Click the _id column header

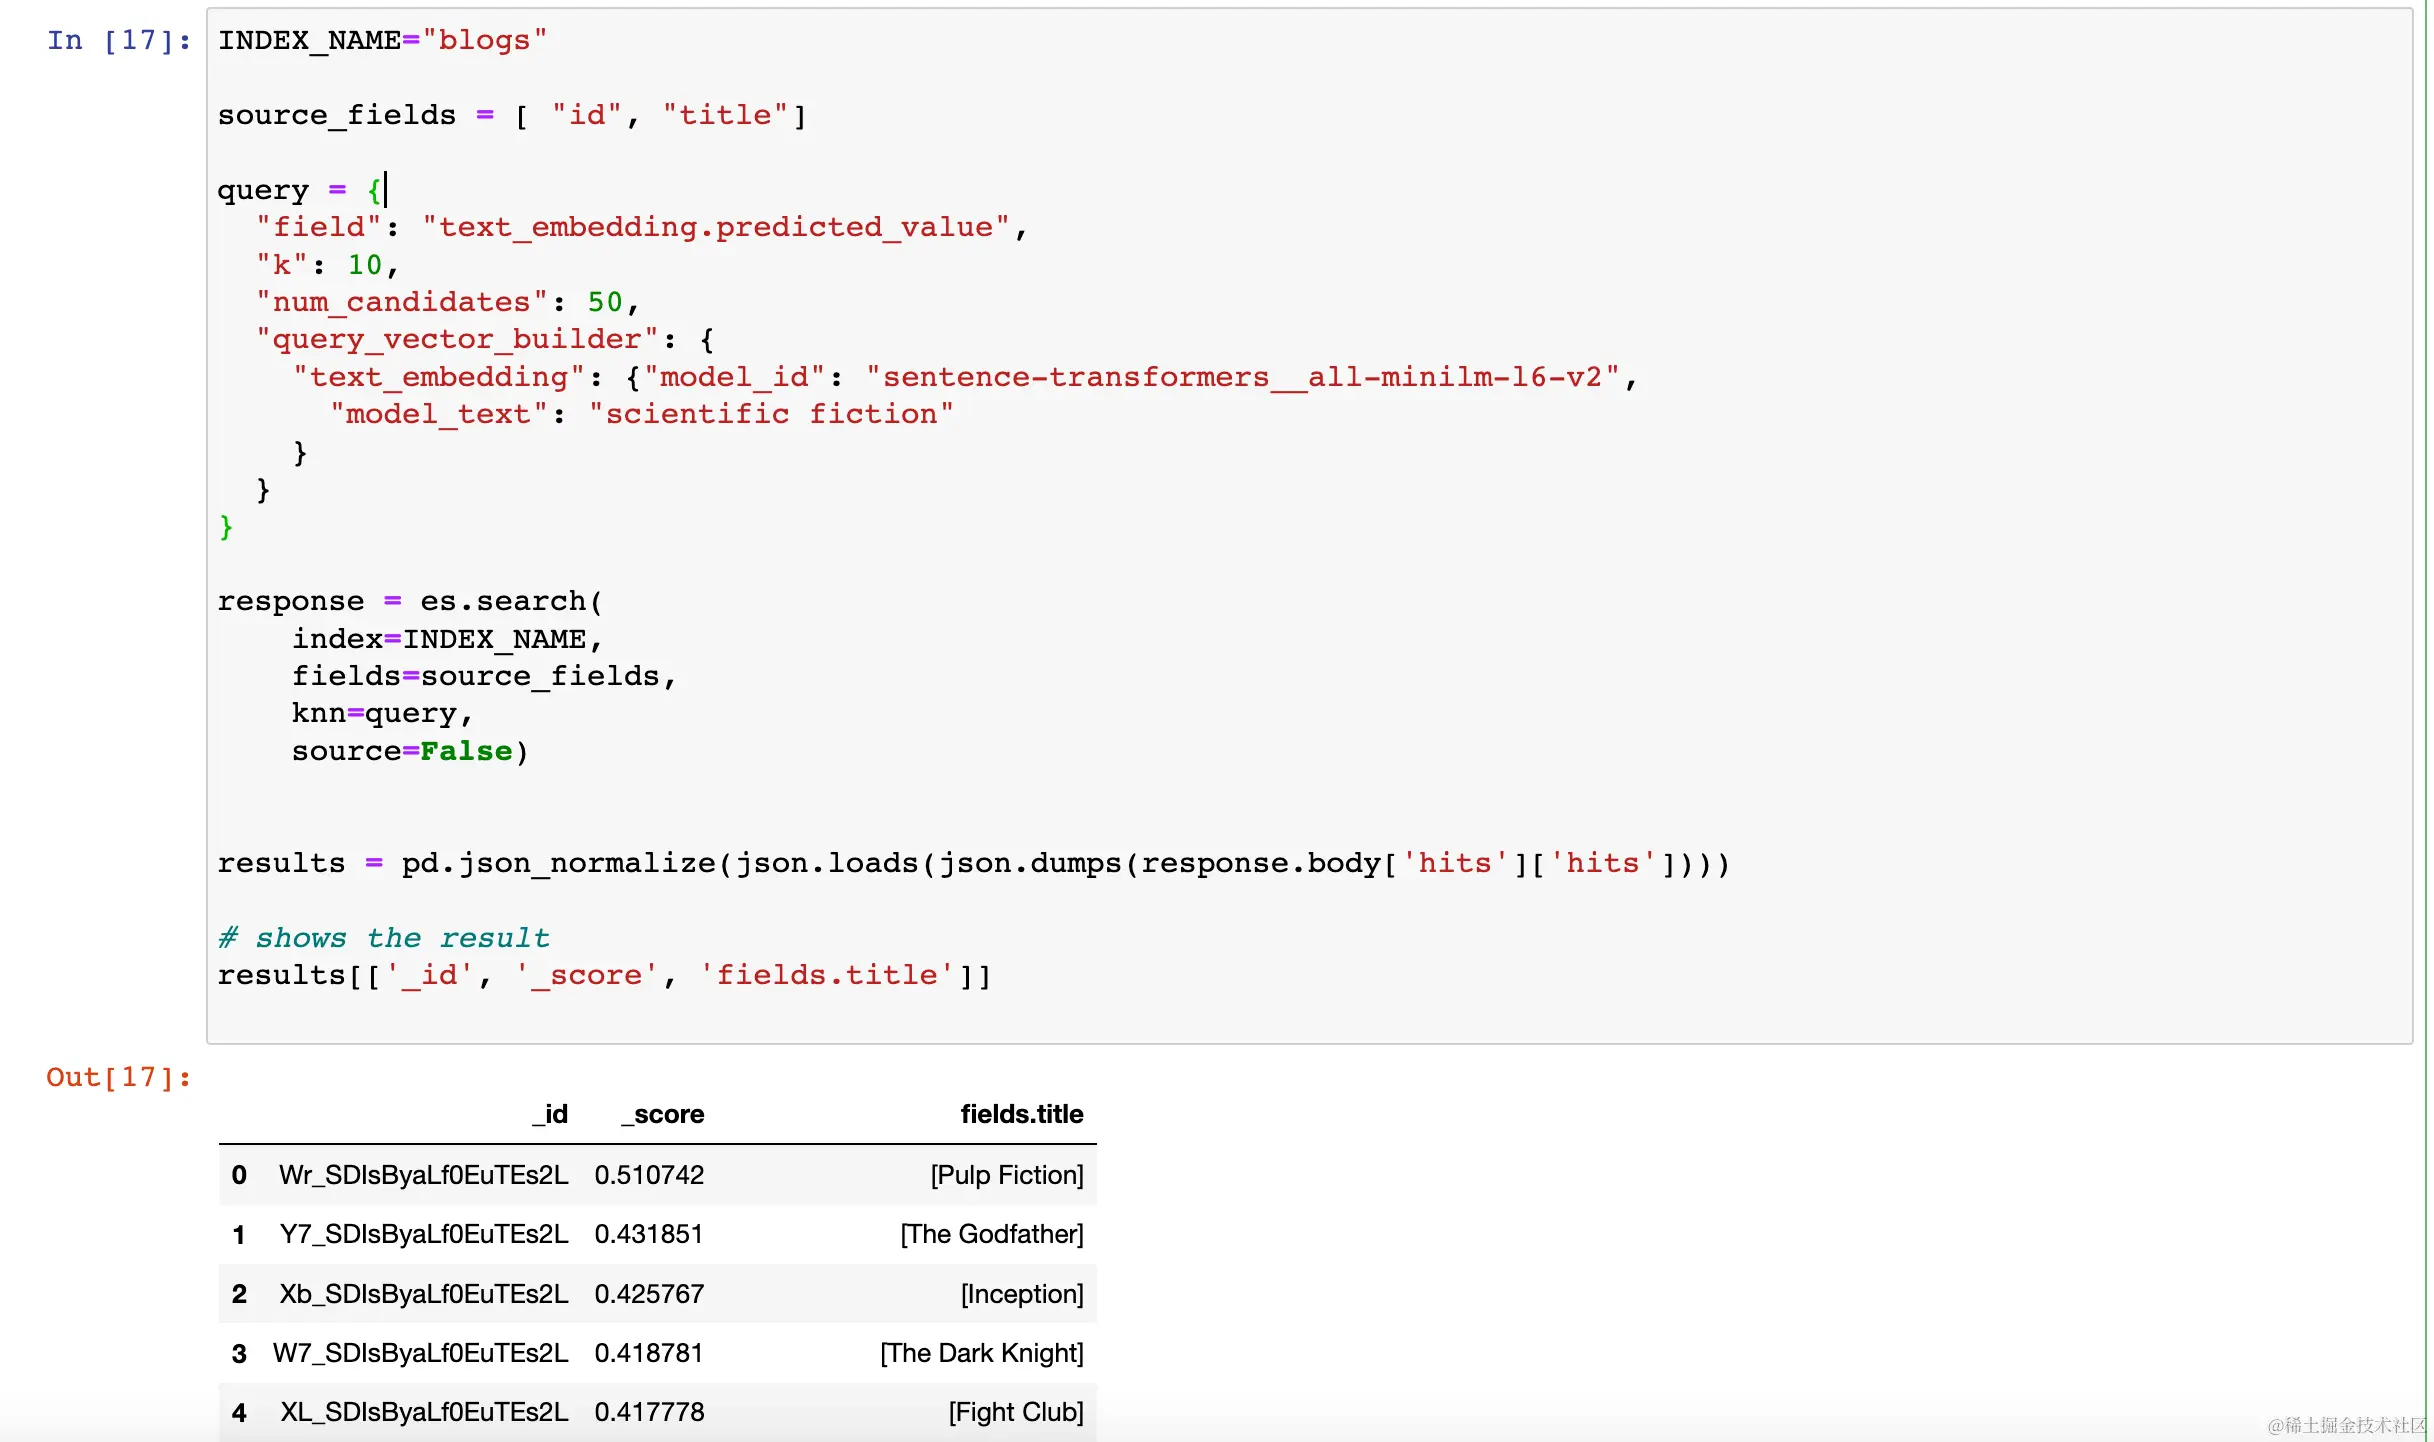[x=549, y=1114]
